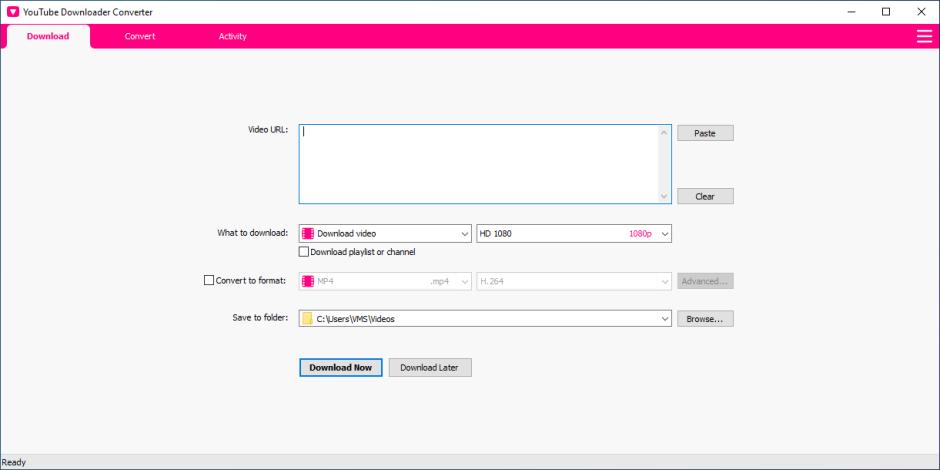
Task: Switch to the Convert tab
Action: (x=140, y=36)
